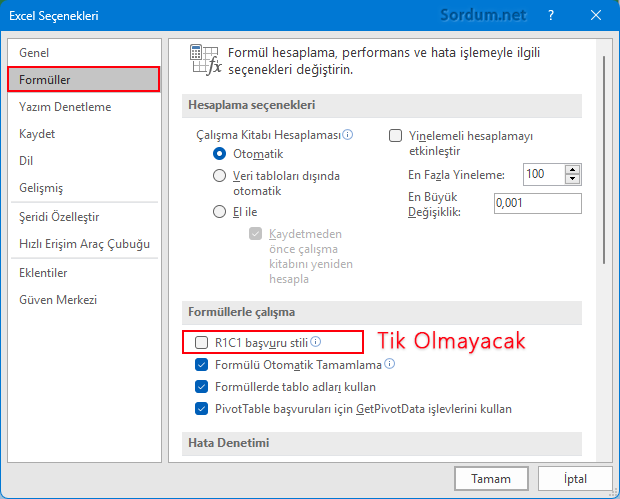This screenshot has width=620, height=499.
Task: Select the Otomatik calculation radio button
Action: click(x=219, y=153)
